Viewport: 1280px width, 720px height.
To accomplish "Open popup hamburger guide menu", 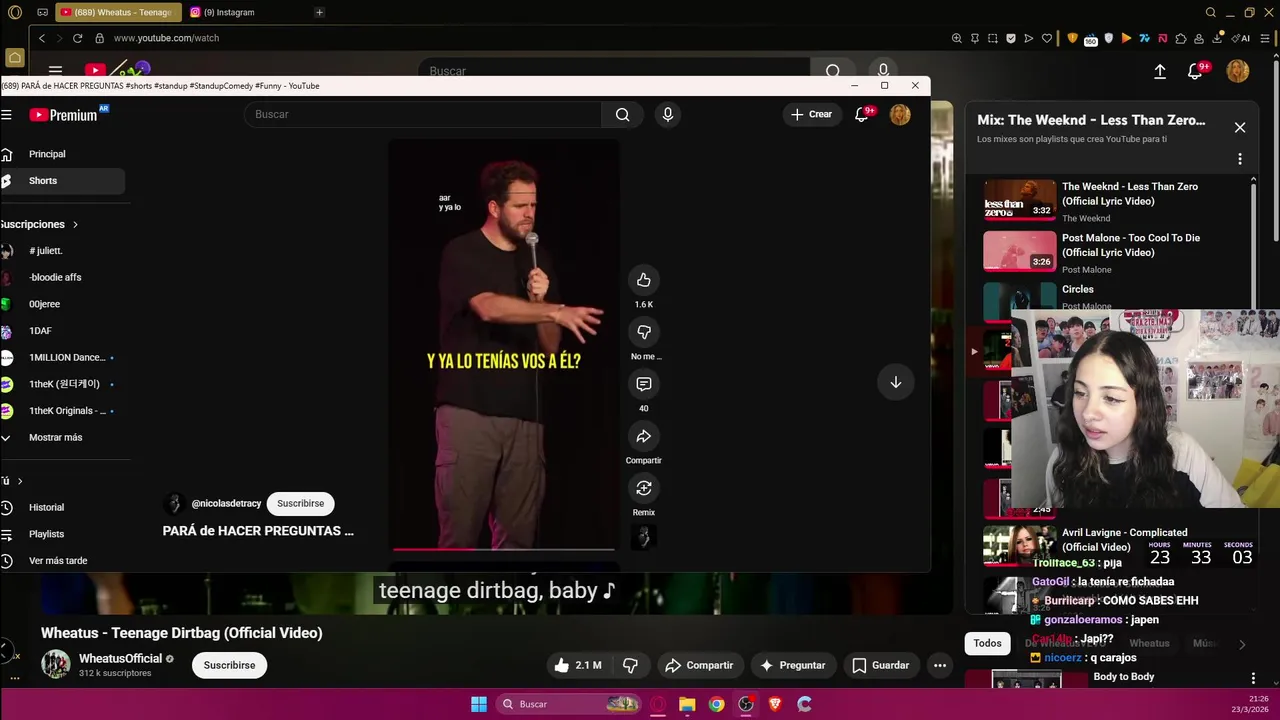I will click(x=6, y=115).
